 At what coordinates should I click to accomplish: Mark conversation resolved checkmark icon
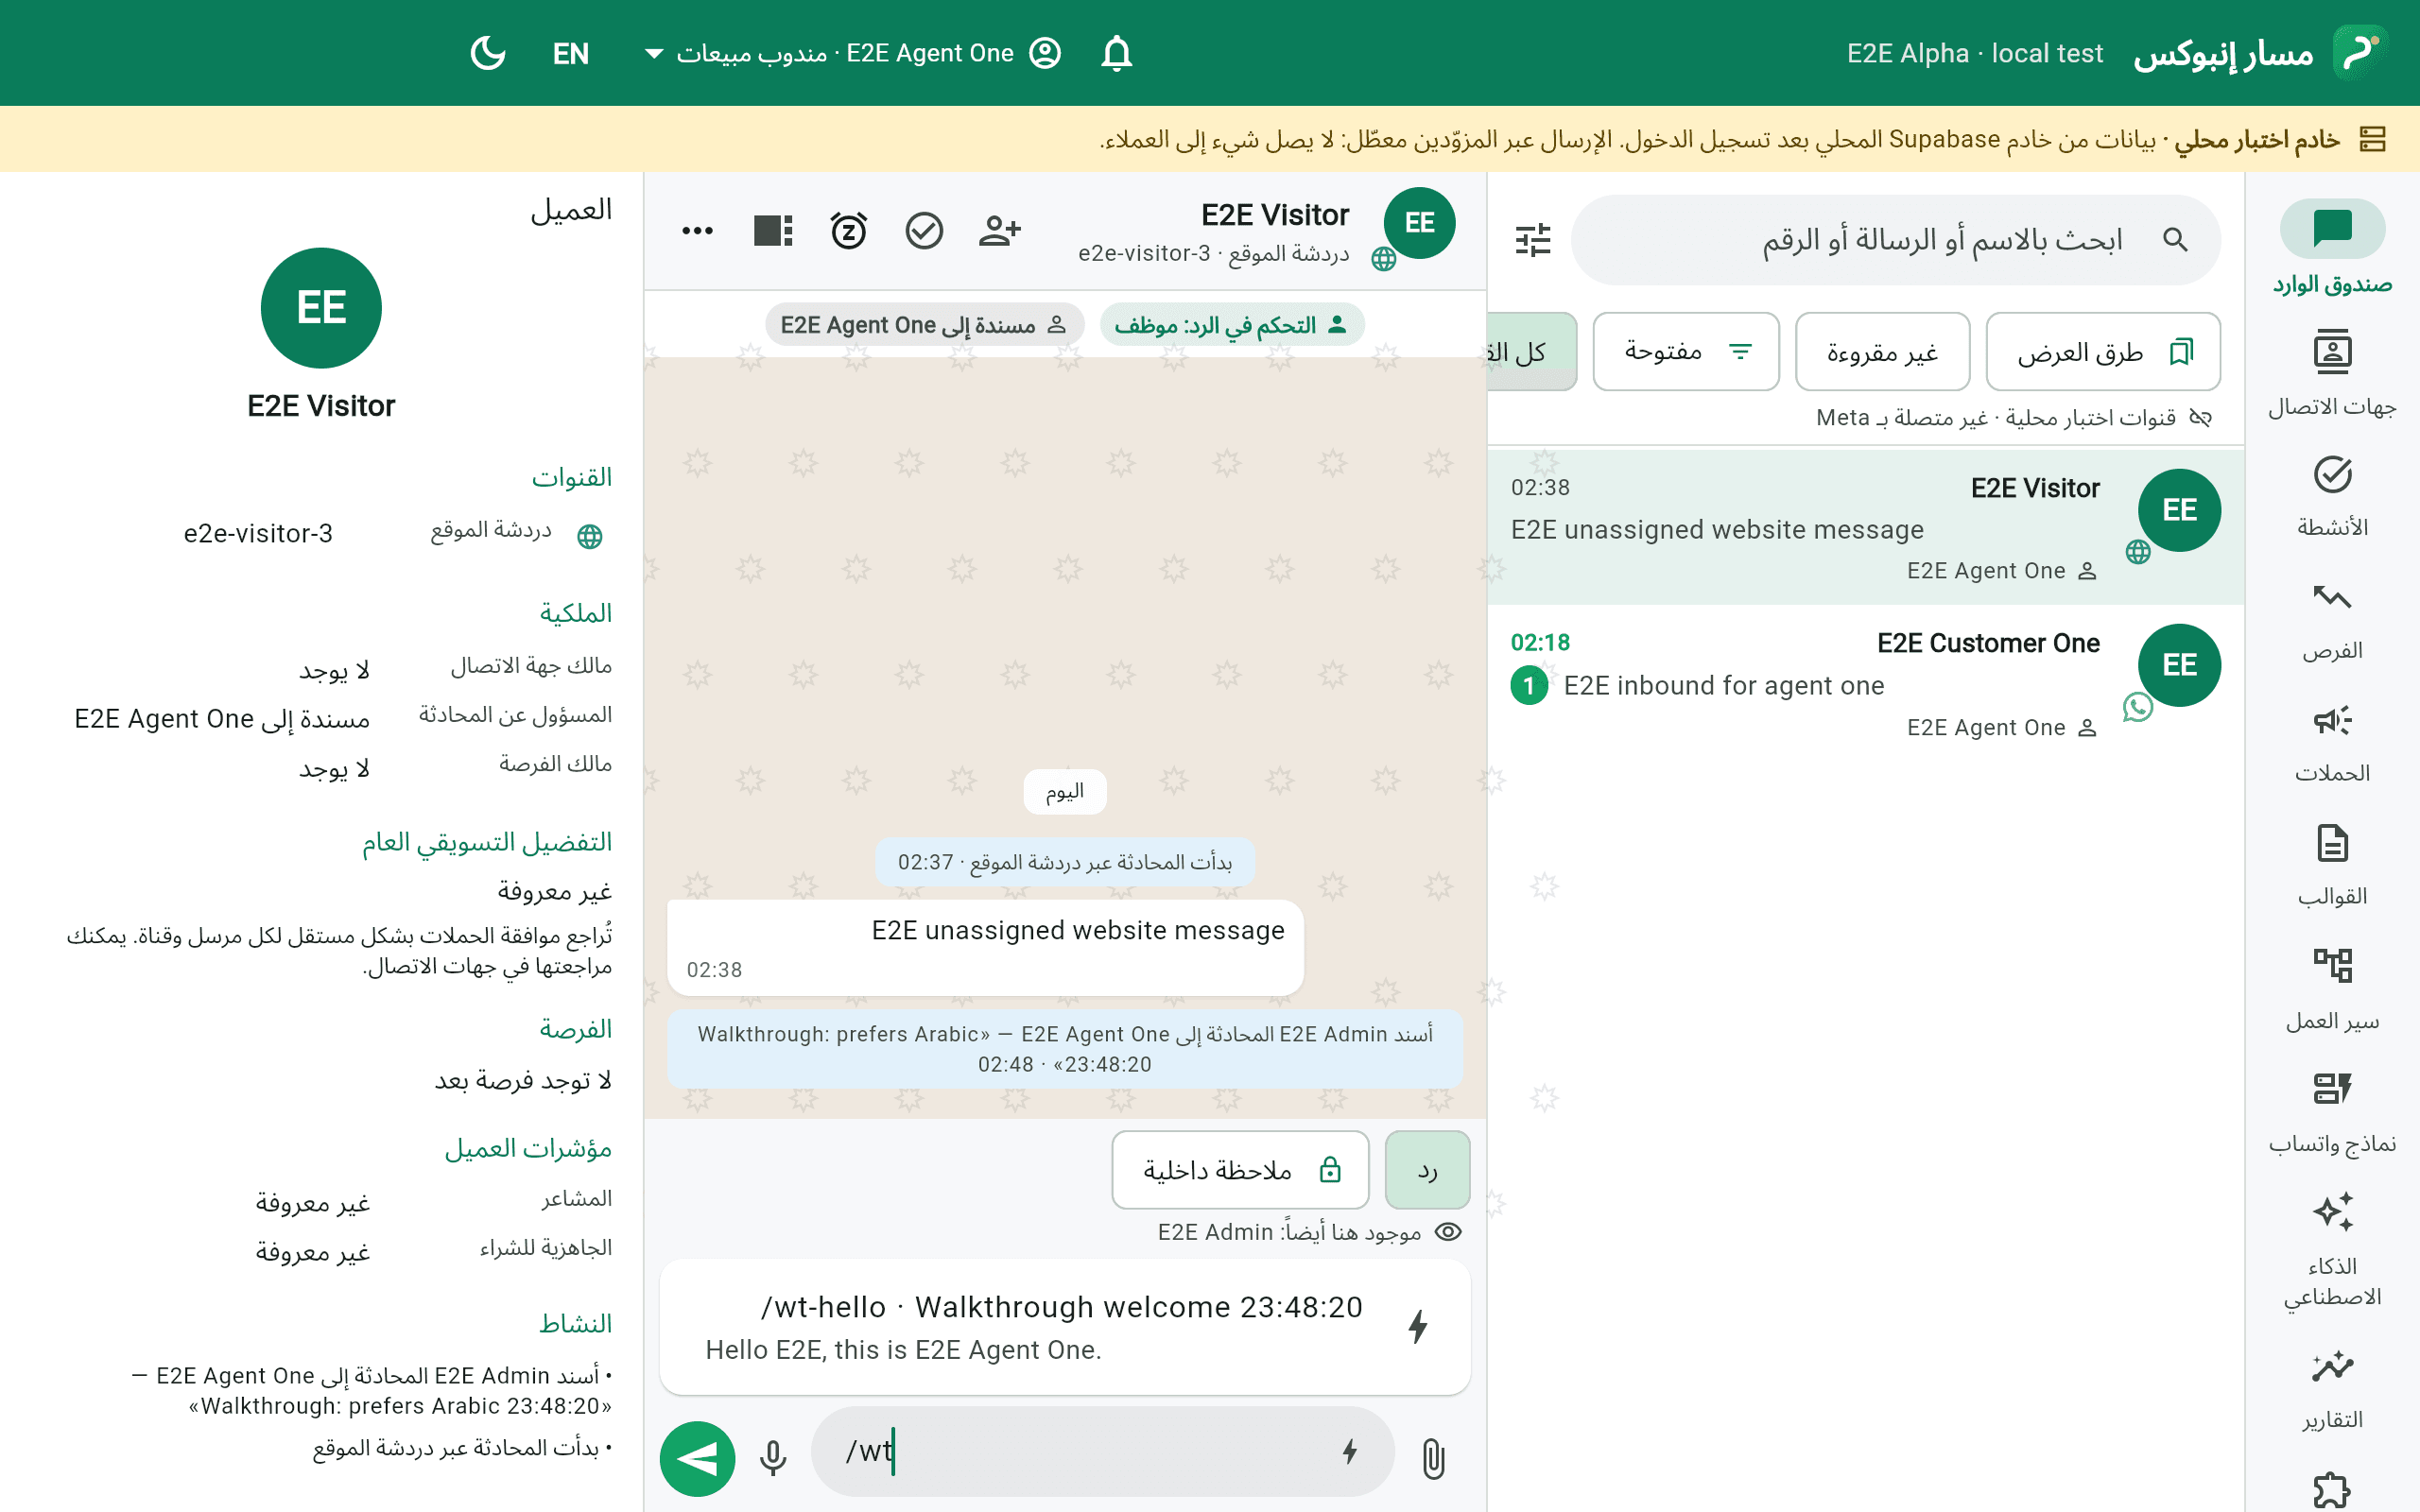[x=924, y=231]
